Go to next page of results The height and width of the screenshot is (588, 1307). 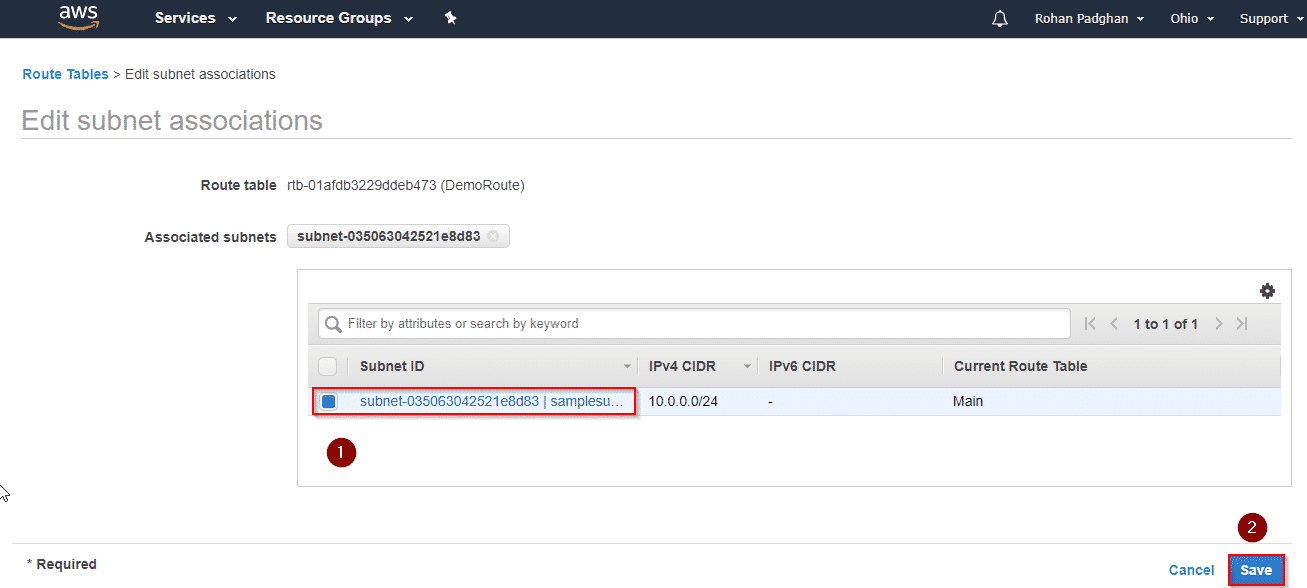[x=1218, y=324]
